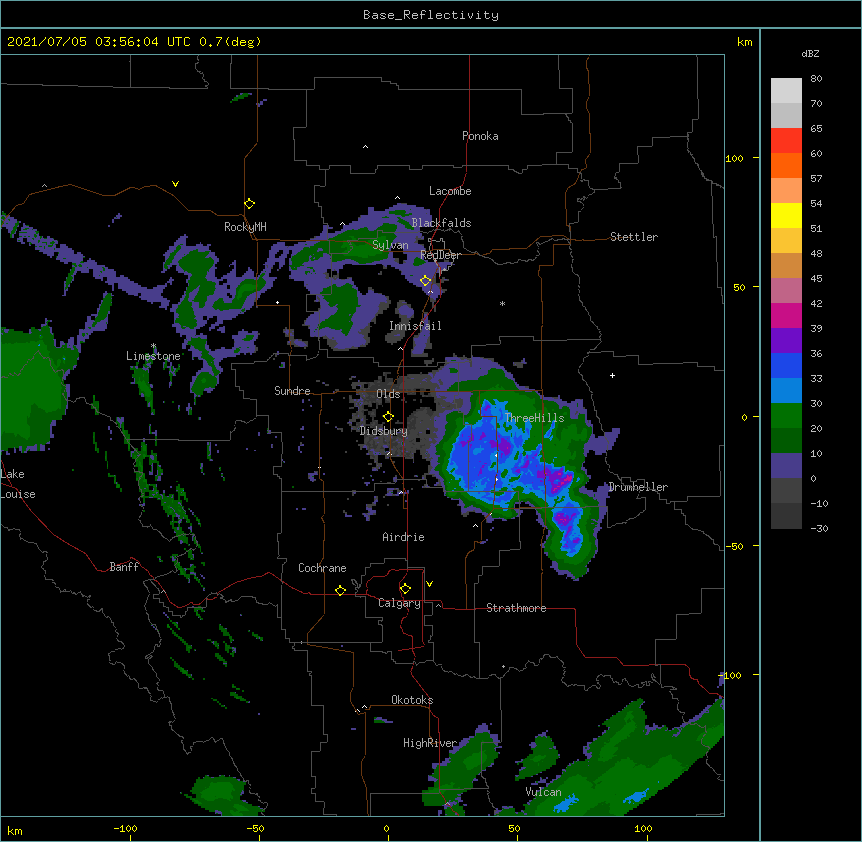Click the Calgary city label
Screen dimensions: 862x842
click(x=399, y=603)
